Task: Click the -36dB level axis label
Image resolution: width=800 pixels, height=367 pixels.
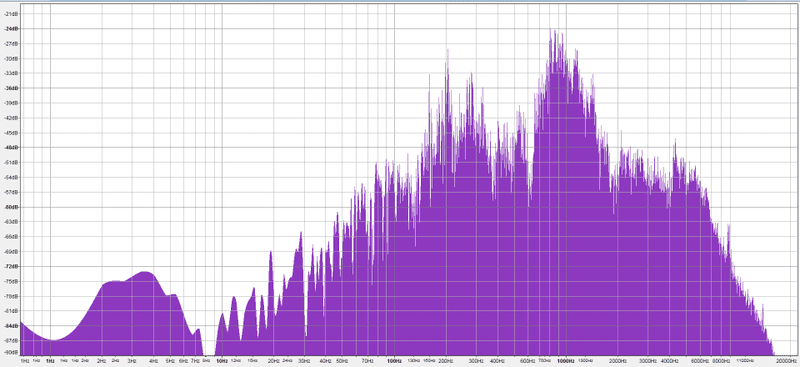Action: pyautogui.click(x=10, y=88)
